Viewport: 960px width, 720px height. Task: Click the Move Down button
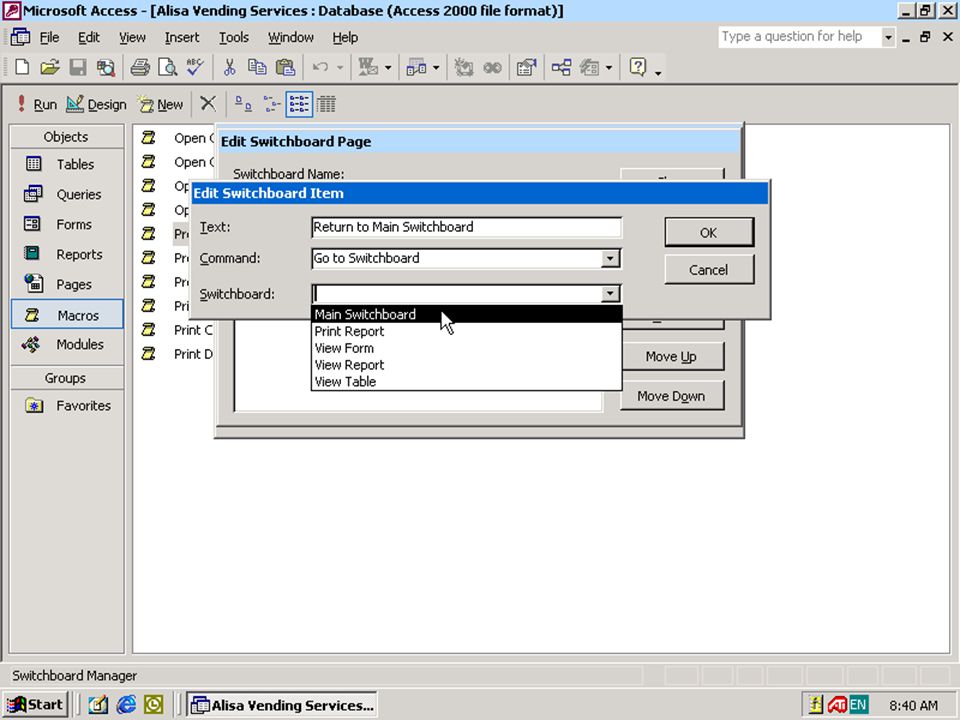672,396
